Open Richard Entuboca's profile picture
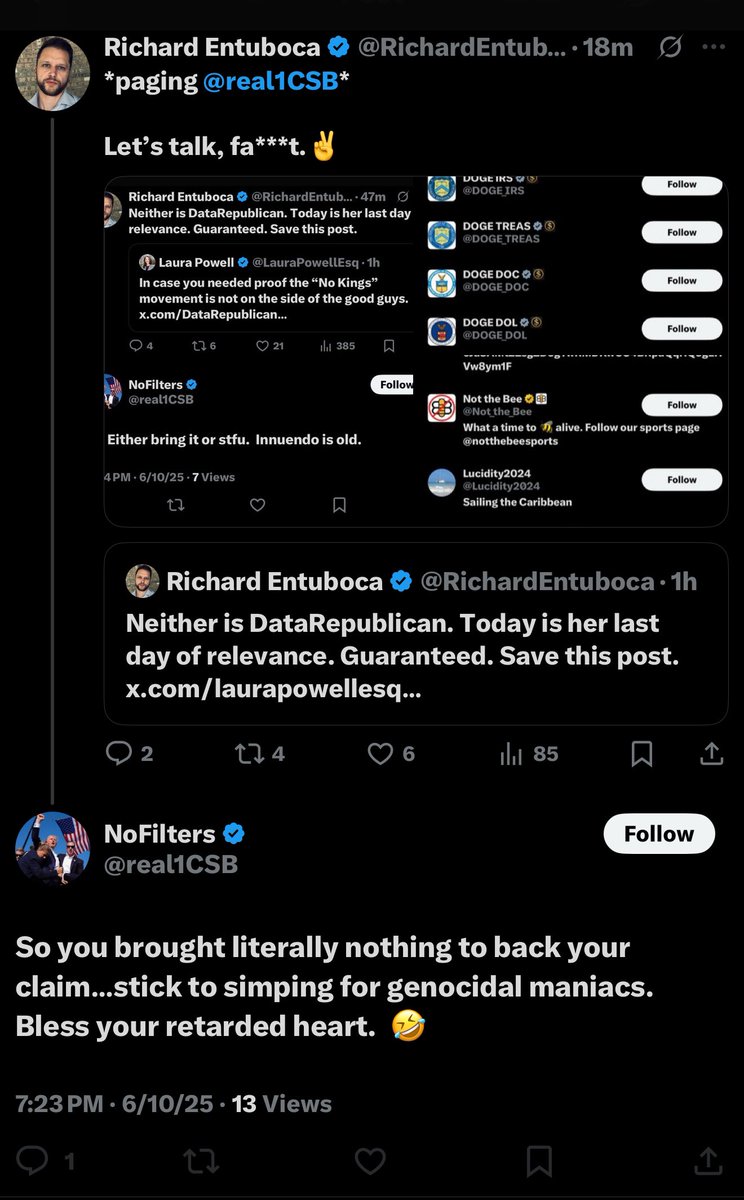The height and width of the screenshot is (1200, 744). click(53, 73)
